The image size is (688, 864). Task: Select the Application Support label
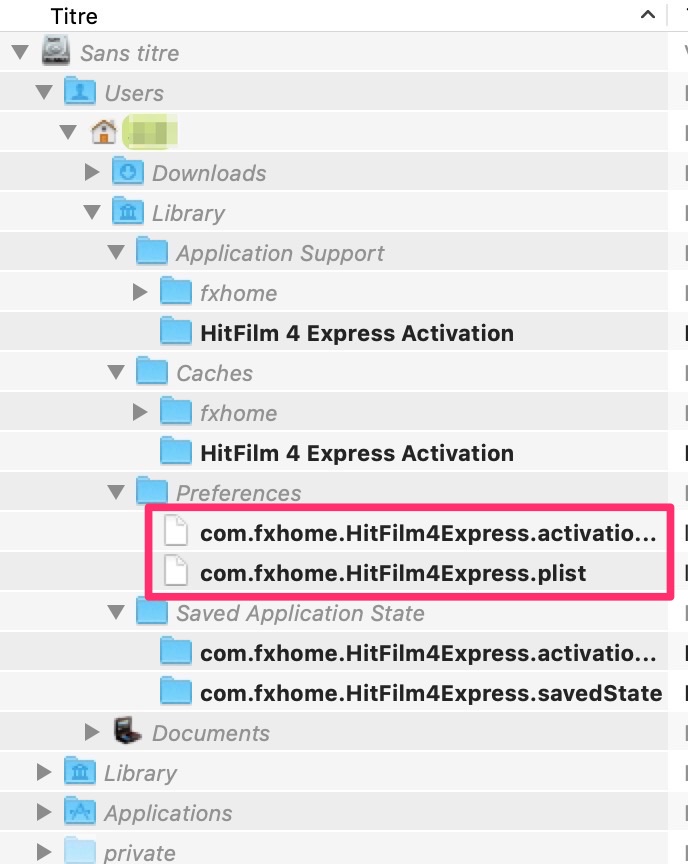tap(280, 253)
